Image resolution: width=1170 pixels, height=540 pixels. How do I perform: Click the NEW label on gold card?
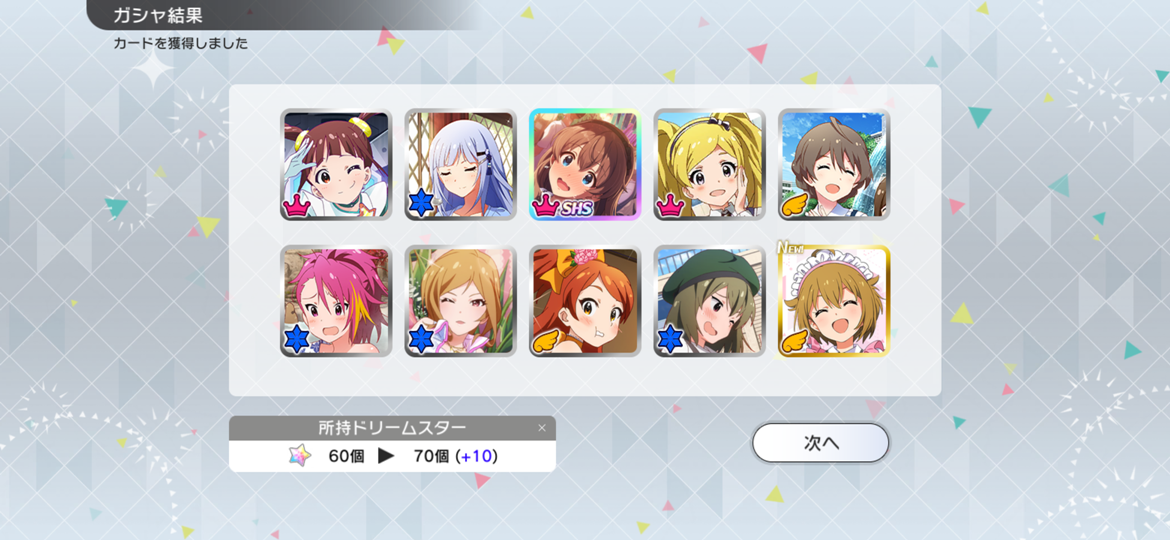[x=791, y=248]
